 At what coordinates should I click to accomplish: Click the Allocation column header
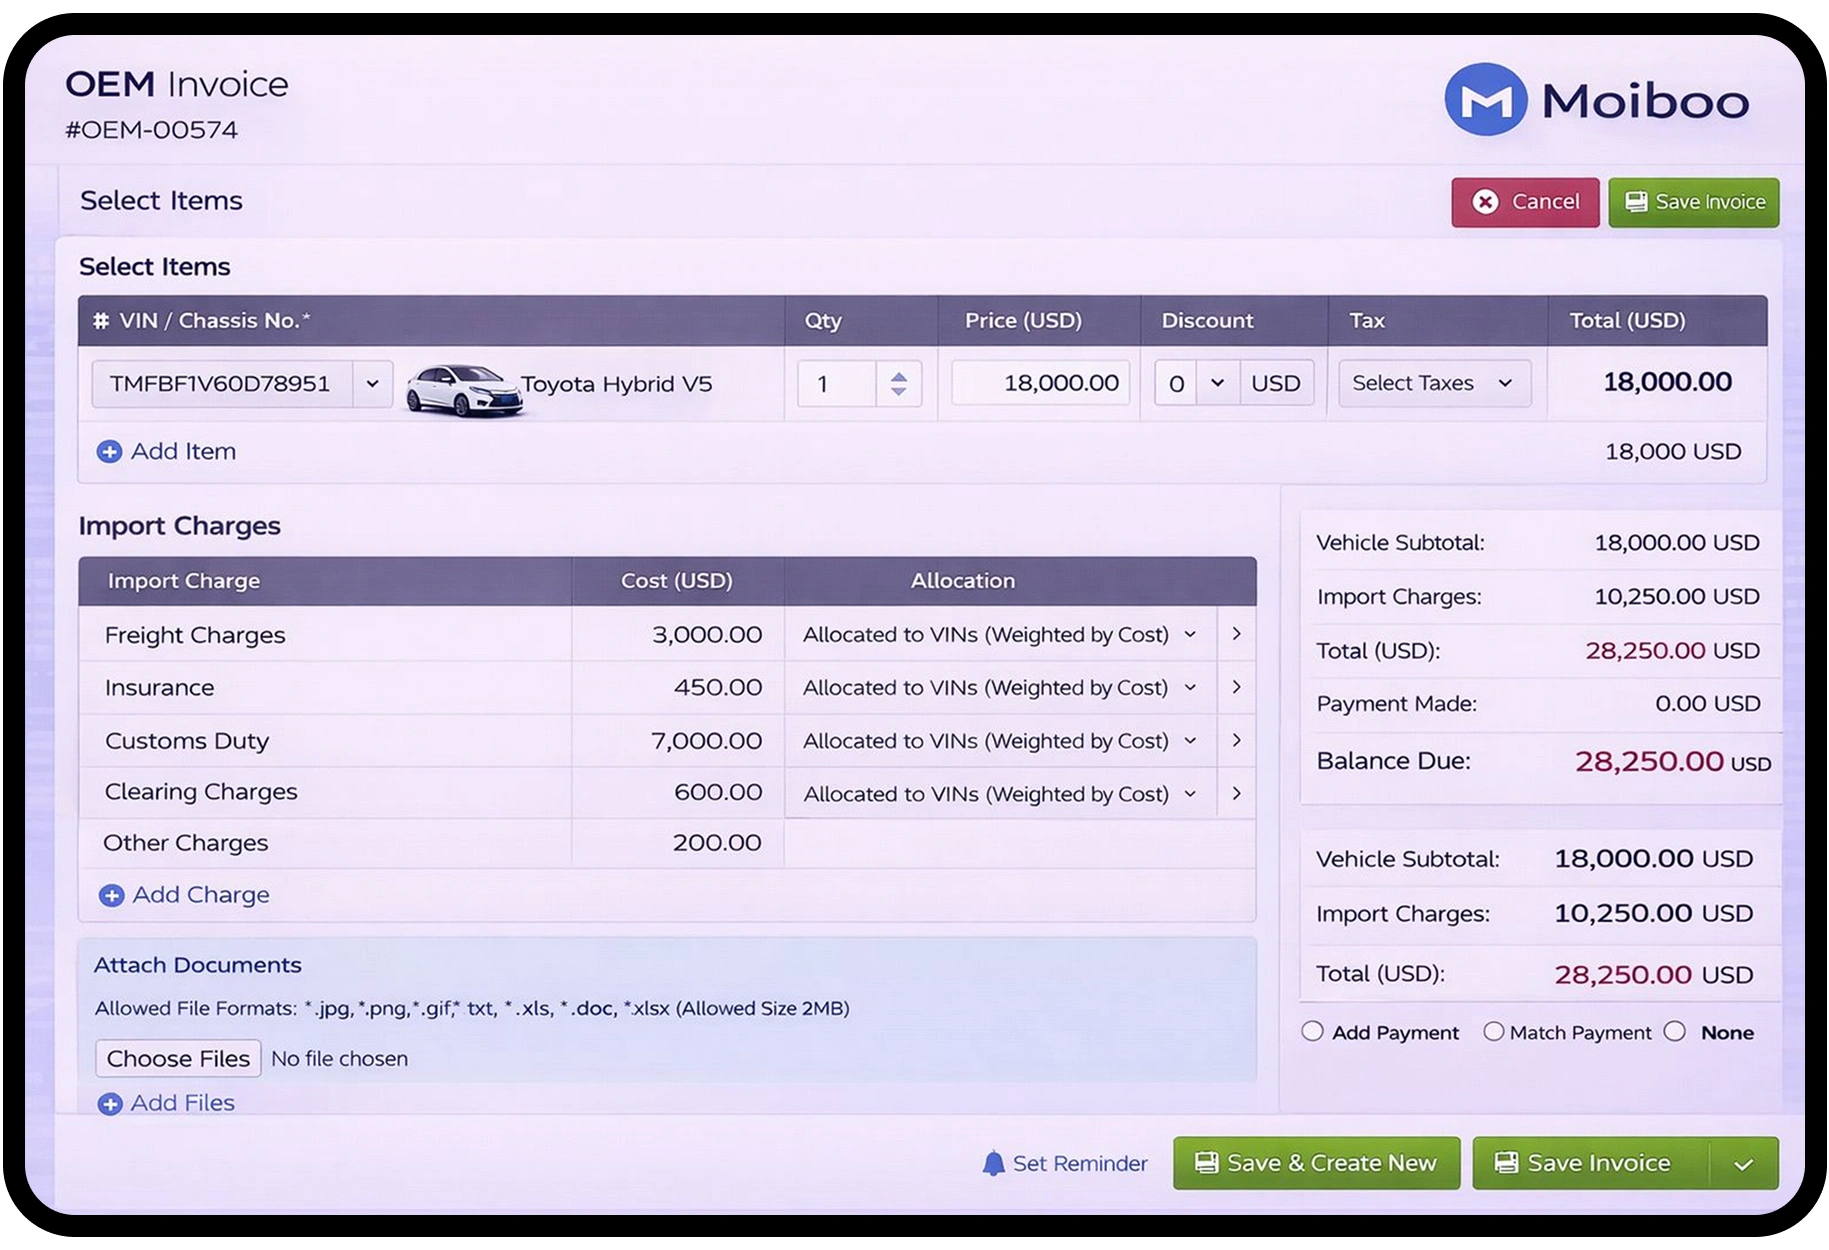point(963,581)
